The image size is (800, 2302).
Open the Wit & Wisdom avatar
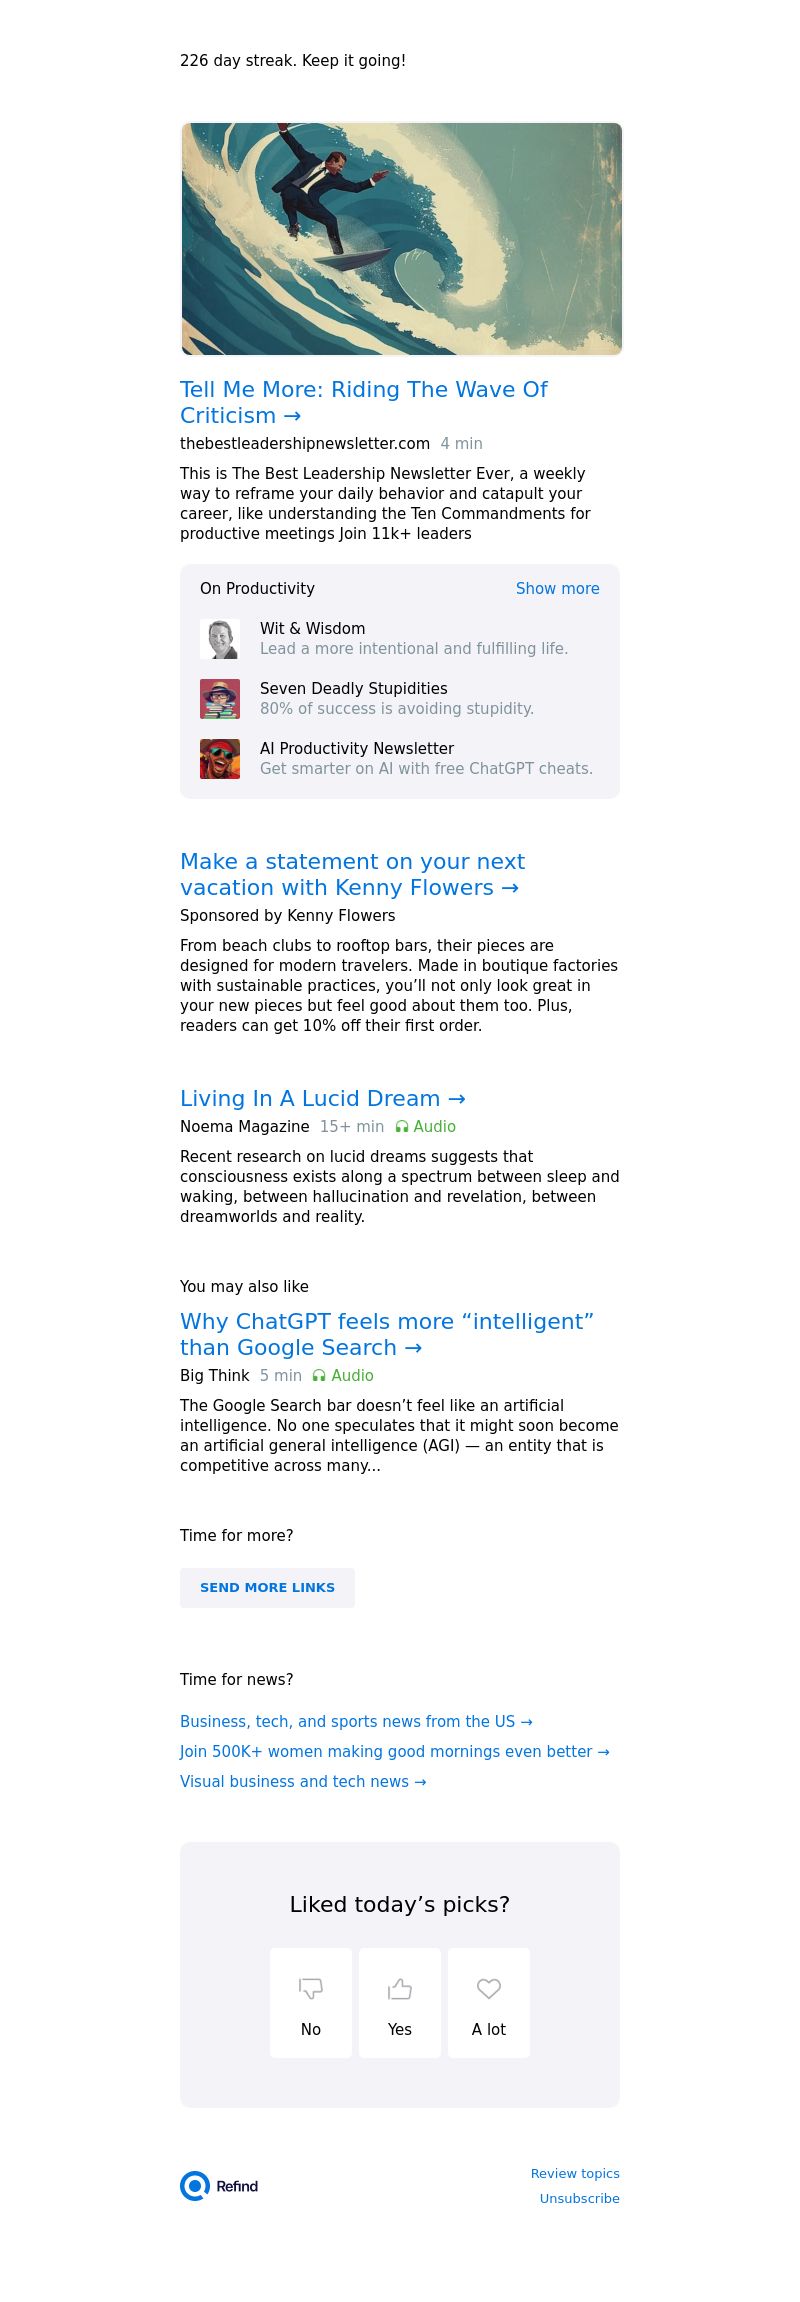point(220,639)
